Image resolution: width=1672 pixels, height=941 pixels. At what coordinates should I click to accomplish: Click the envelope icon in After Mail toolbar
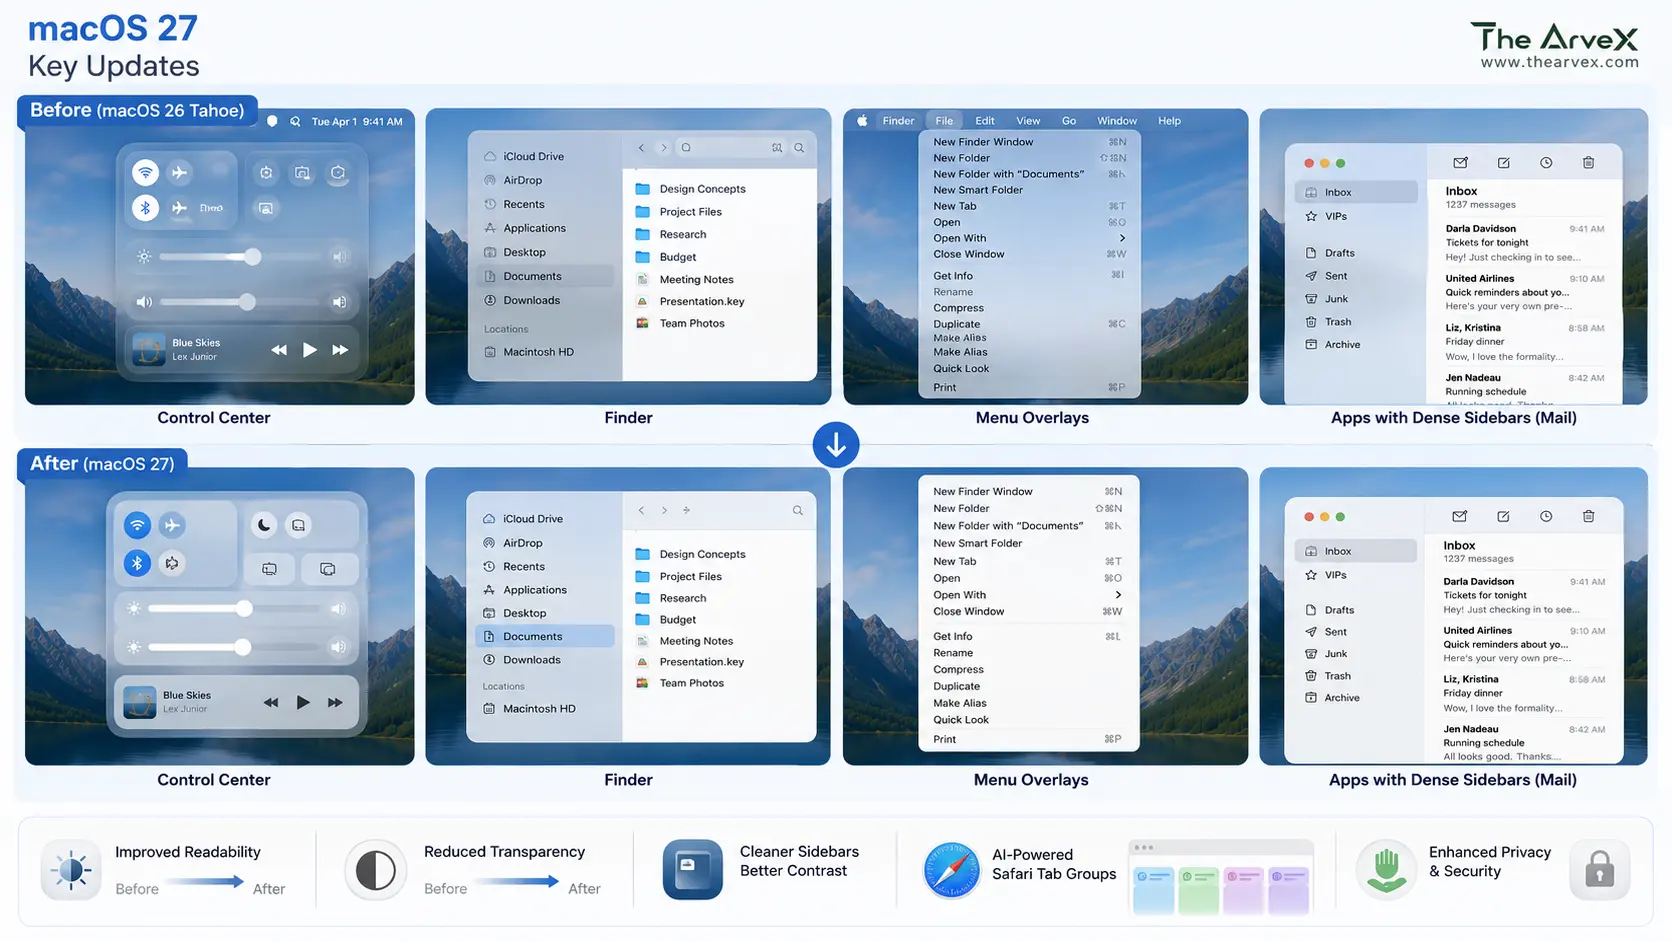click(1460, 516)
